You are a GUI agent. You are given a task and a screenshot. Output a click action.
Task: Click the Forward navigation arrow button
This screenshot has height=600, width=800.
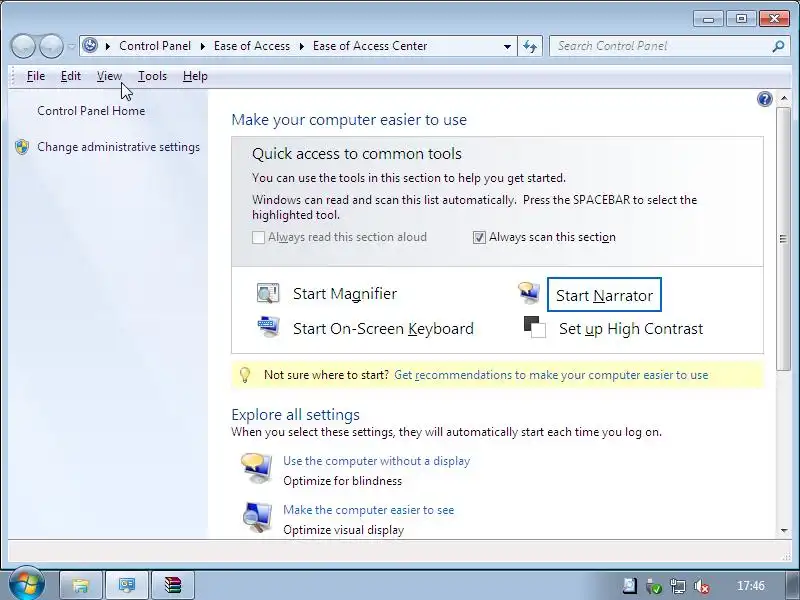[51, 46]
